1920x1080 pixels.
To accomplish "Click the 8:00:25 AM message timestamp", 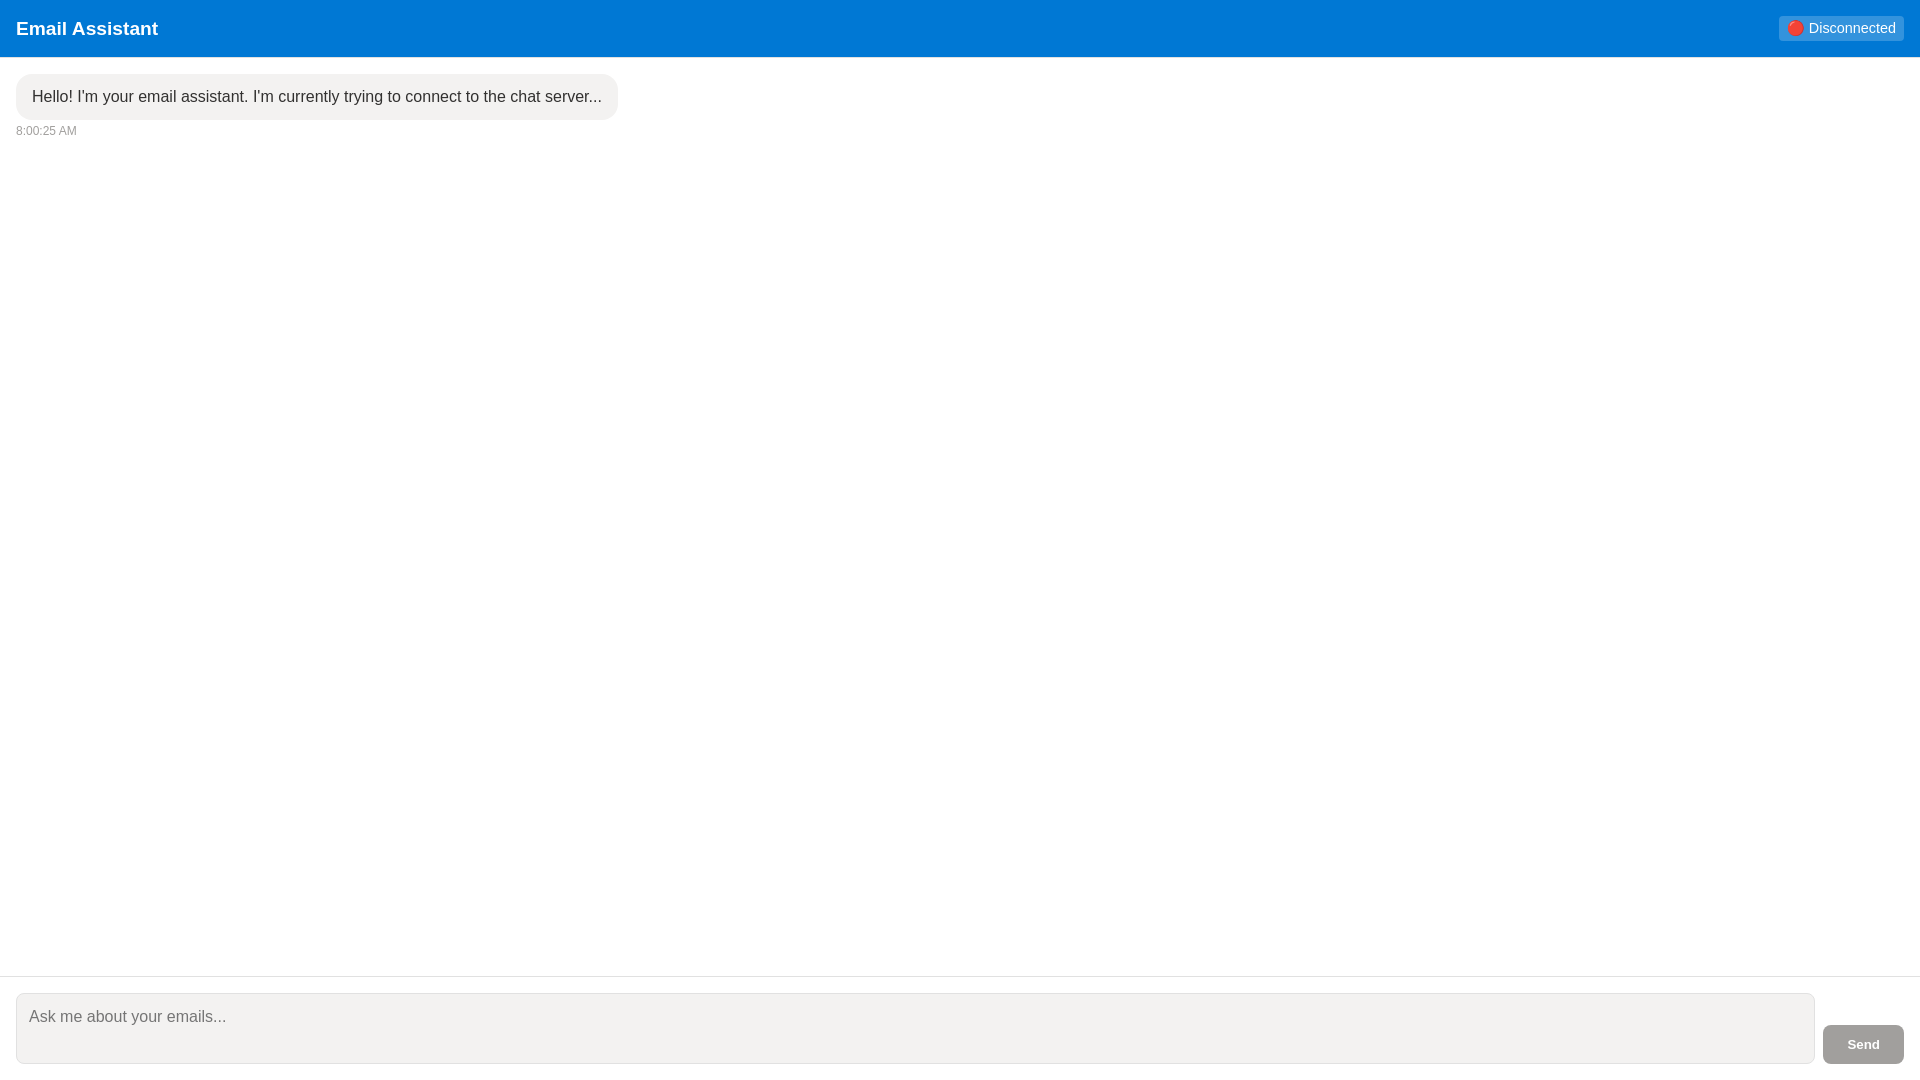I will click(x=46, y=131).
